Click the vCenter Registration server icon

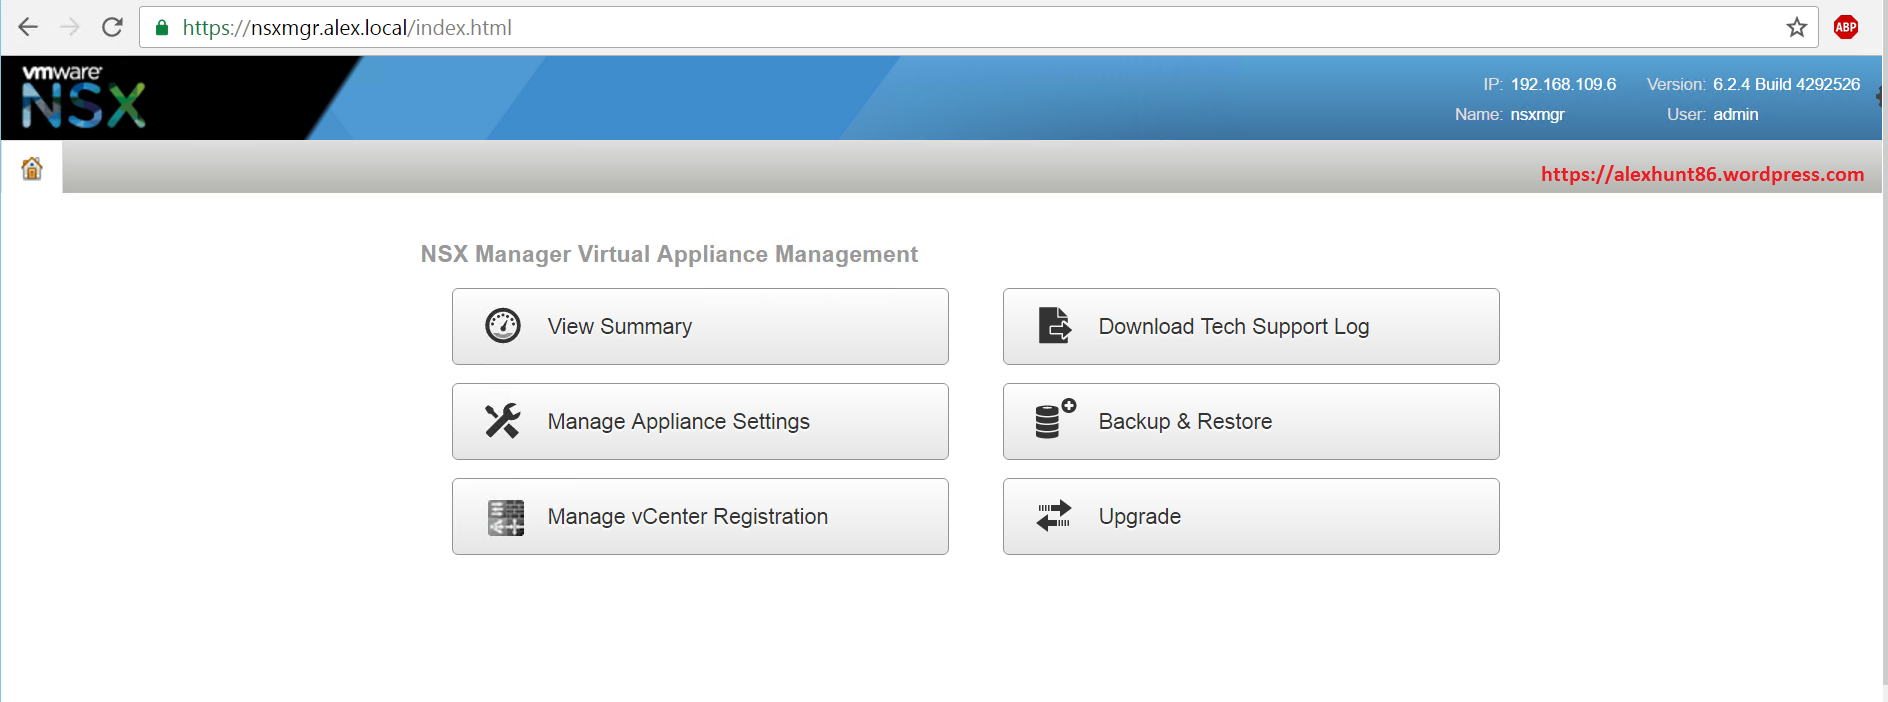[505, 517]
